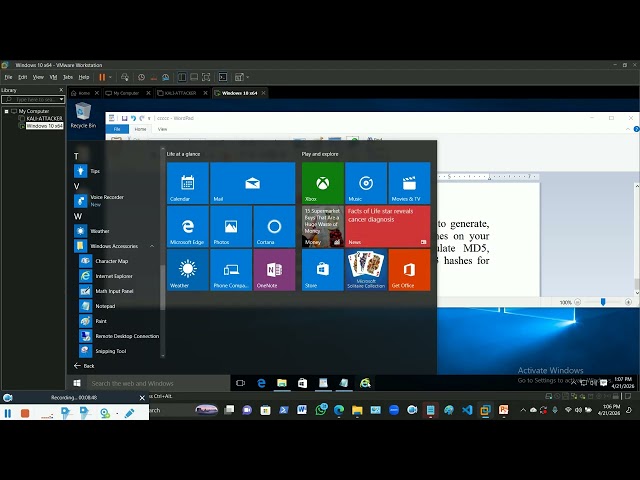
Task: Open the Cortana tile
Action: click(274, 227)
